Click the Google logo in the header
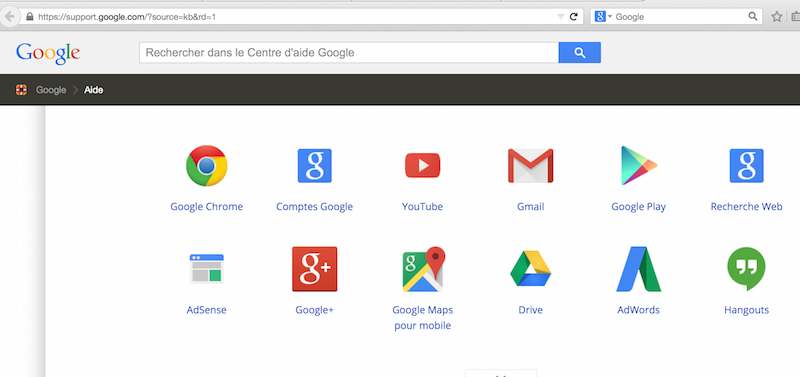This screenshot has width=800, height=377. coord(48,53)
